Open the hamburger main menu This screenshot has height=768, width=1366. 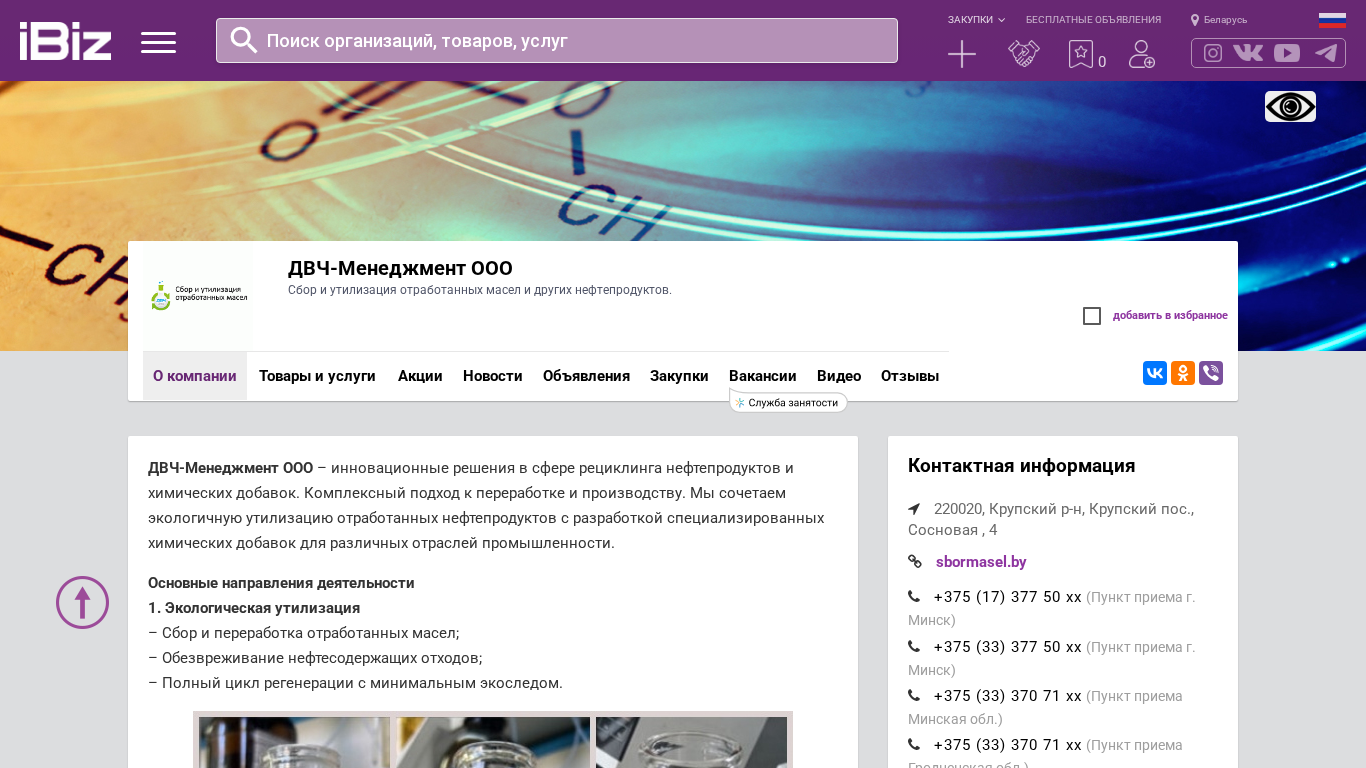click(158, 42)
